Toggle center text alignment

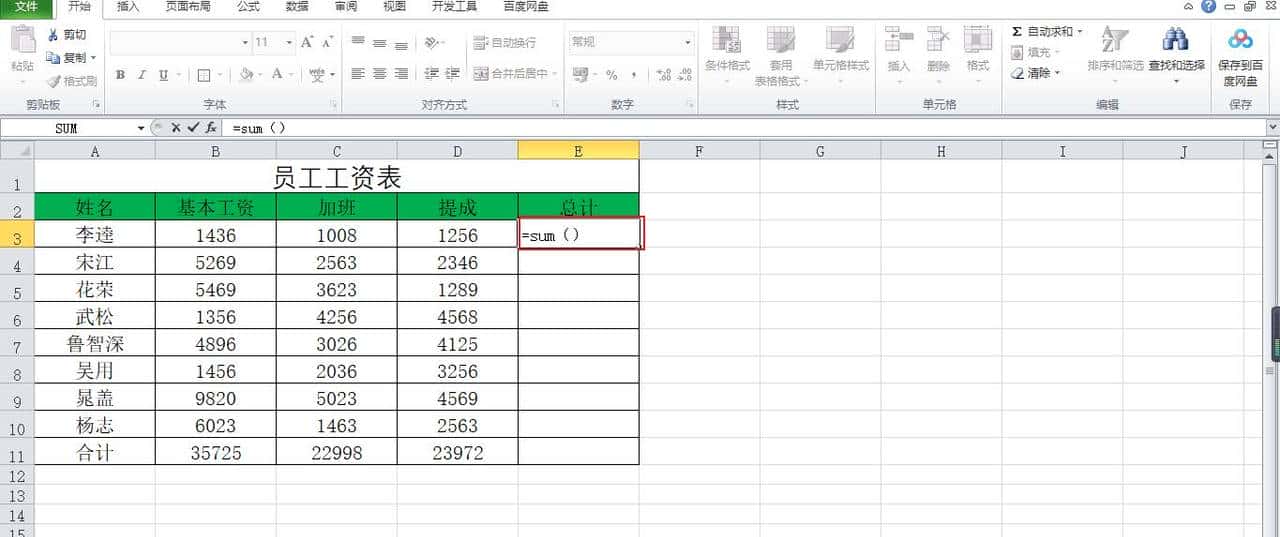[379, 74]
